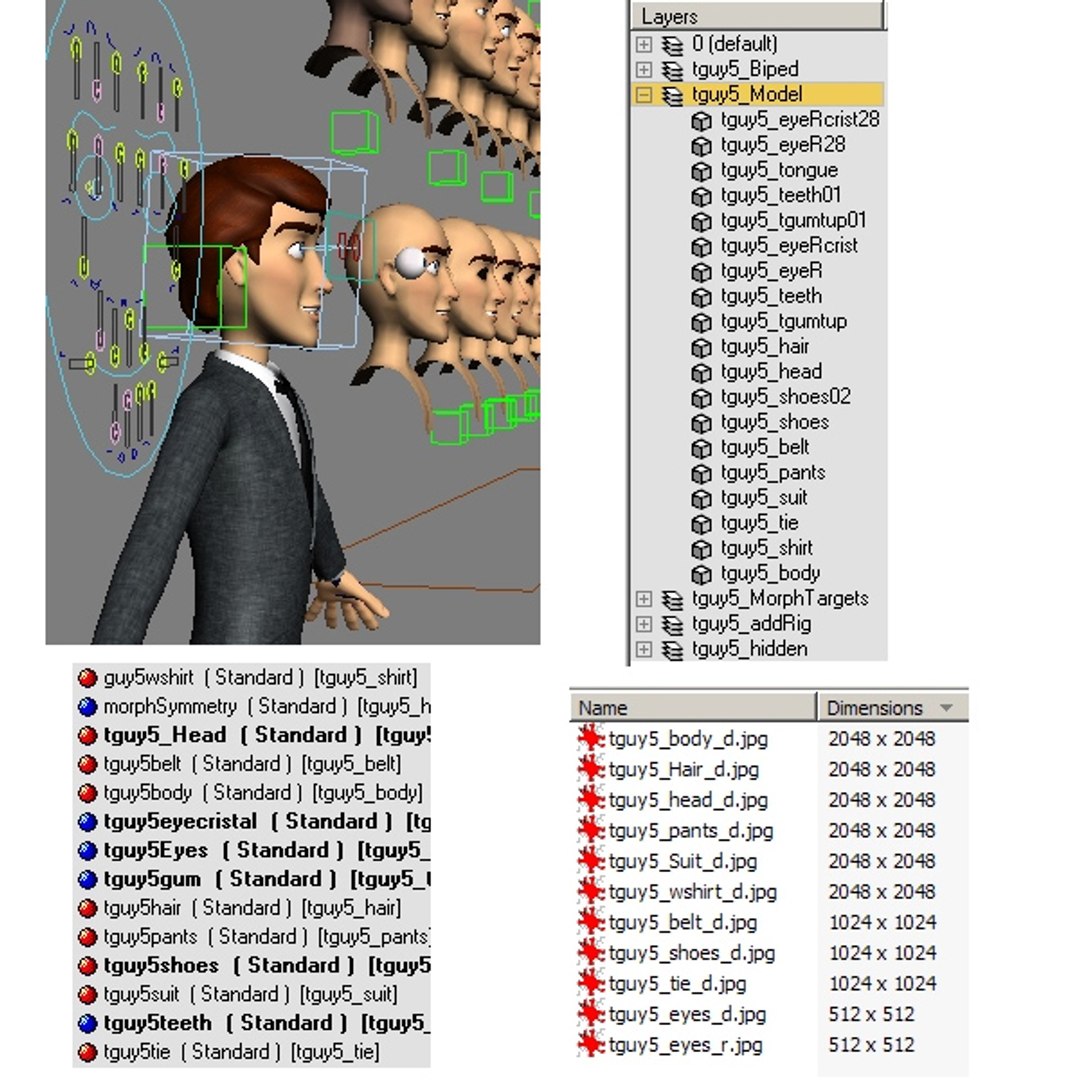Select the tguy5_shoes02 object row
Viewport: 1080px width, 1080px height.
pos(785,397)
